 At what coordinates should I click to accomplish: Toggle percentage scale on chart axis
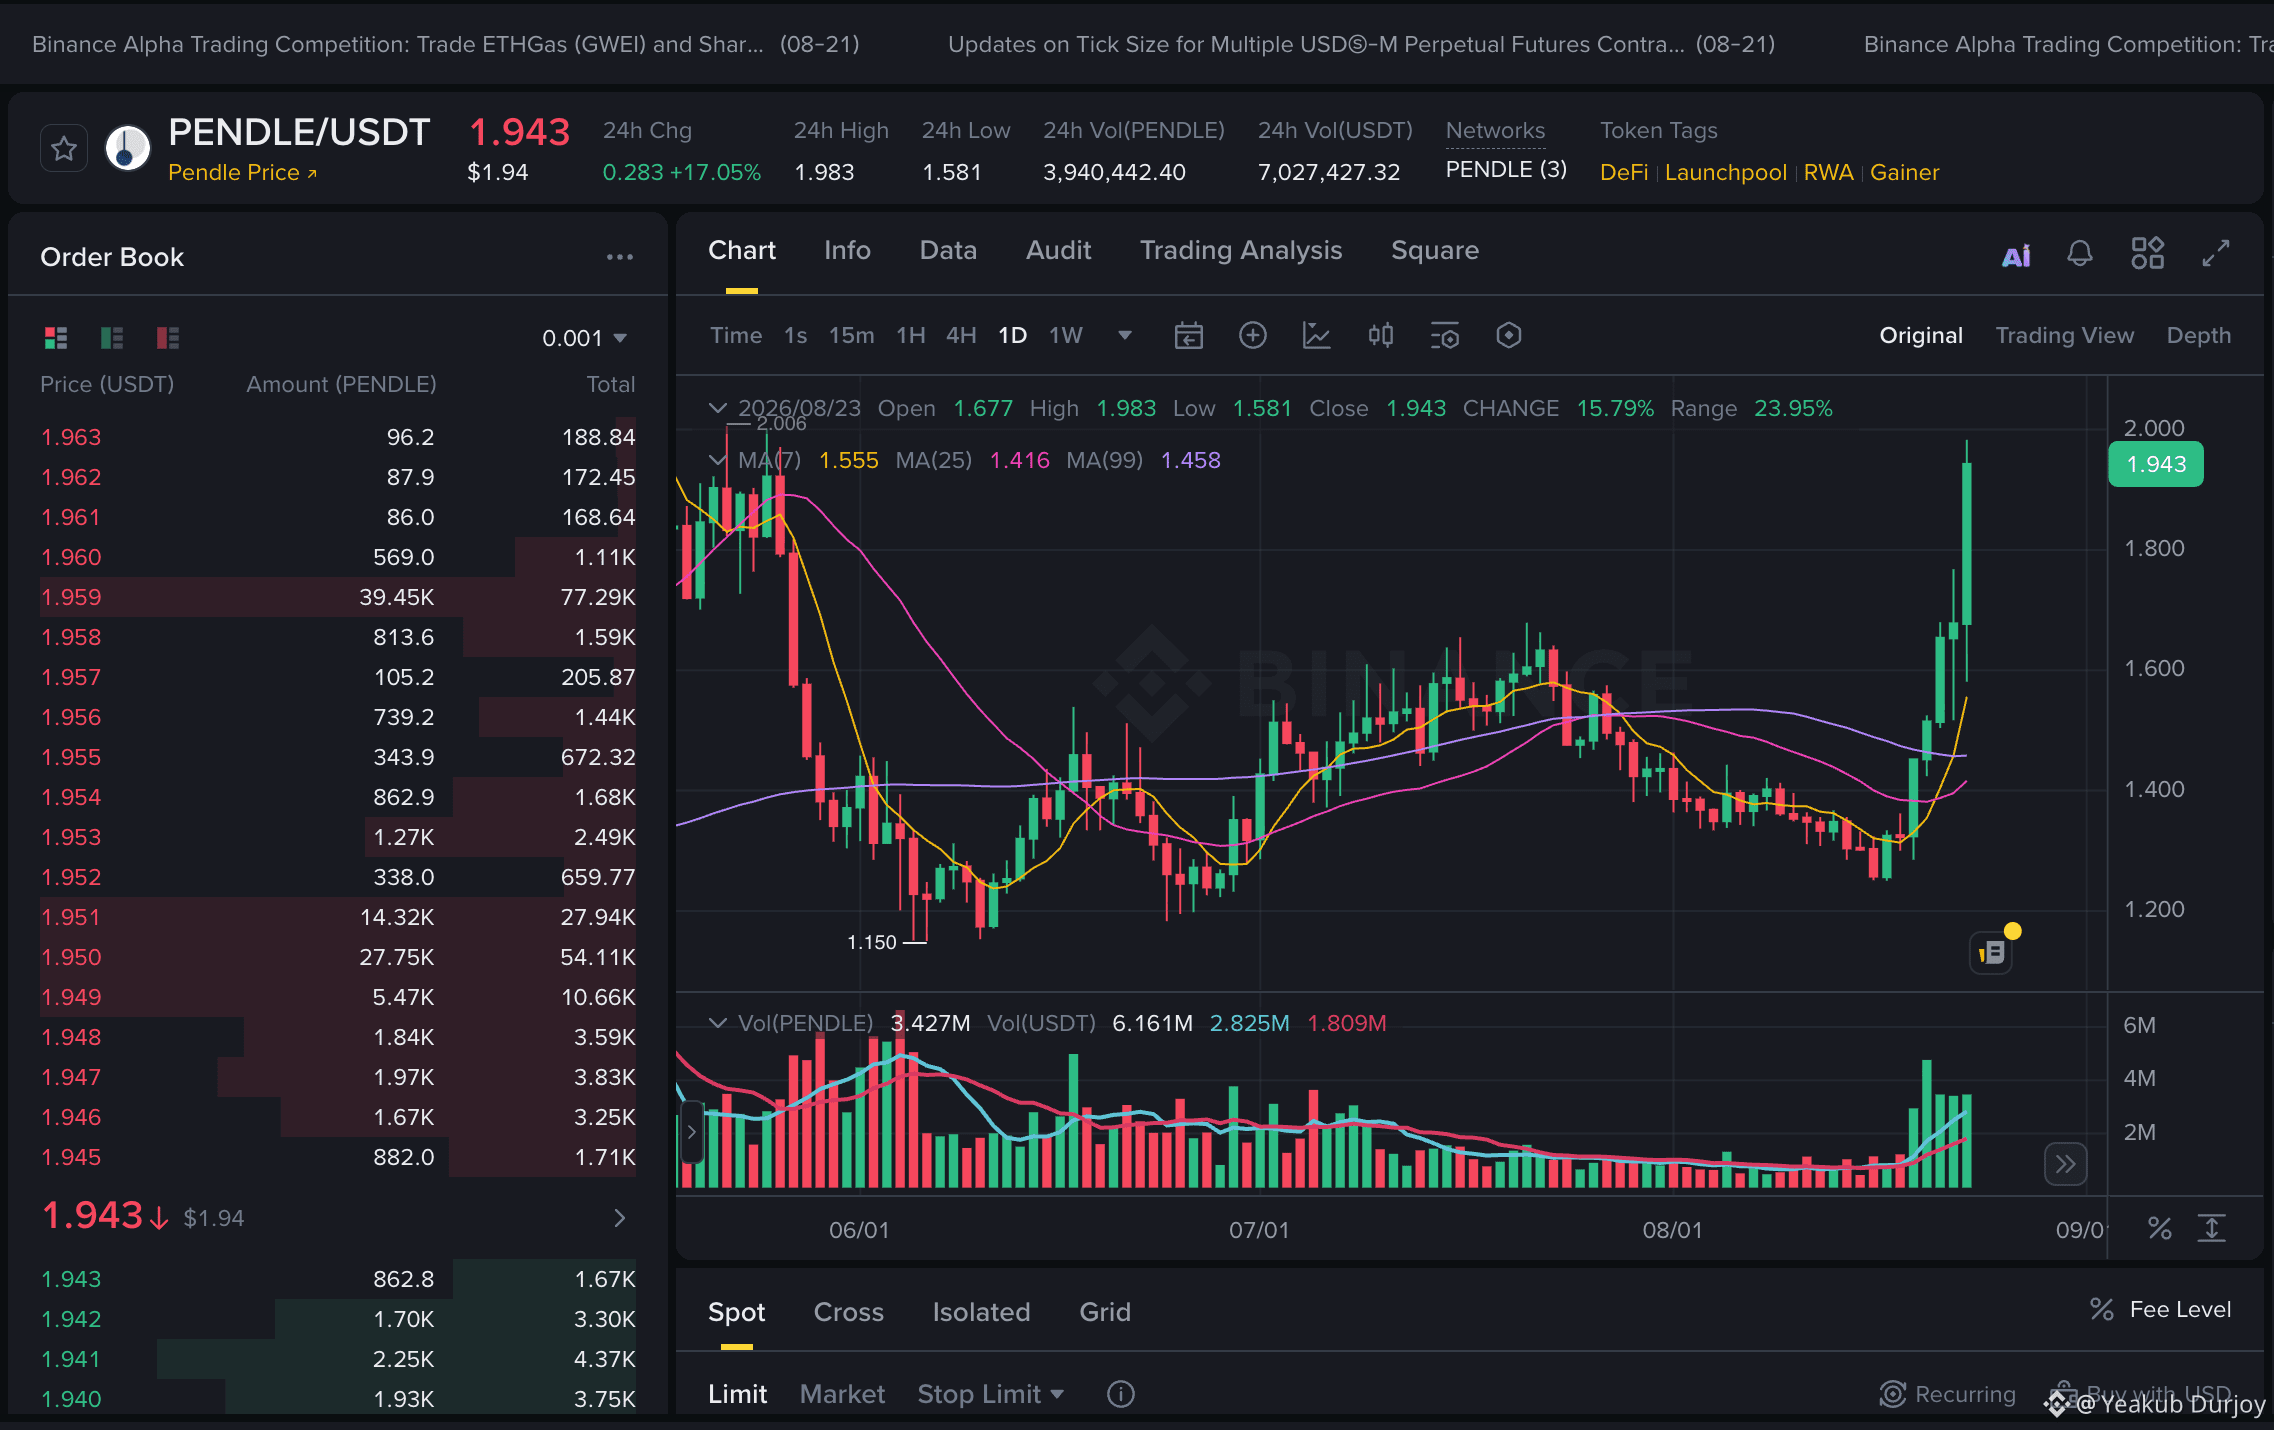[x=2160, y=1228]
